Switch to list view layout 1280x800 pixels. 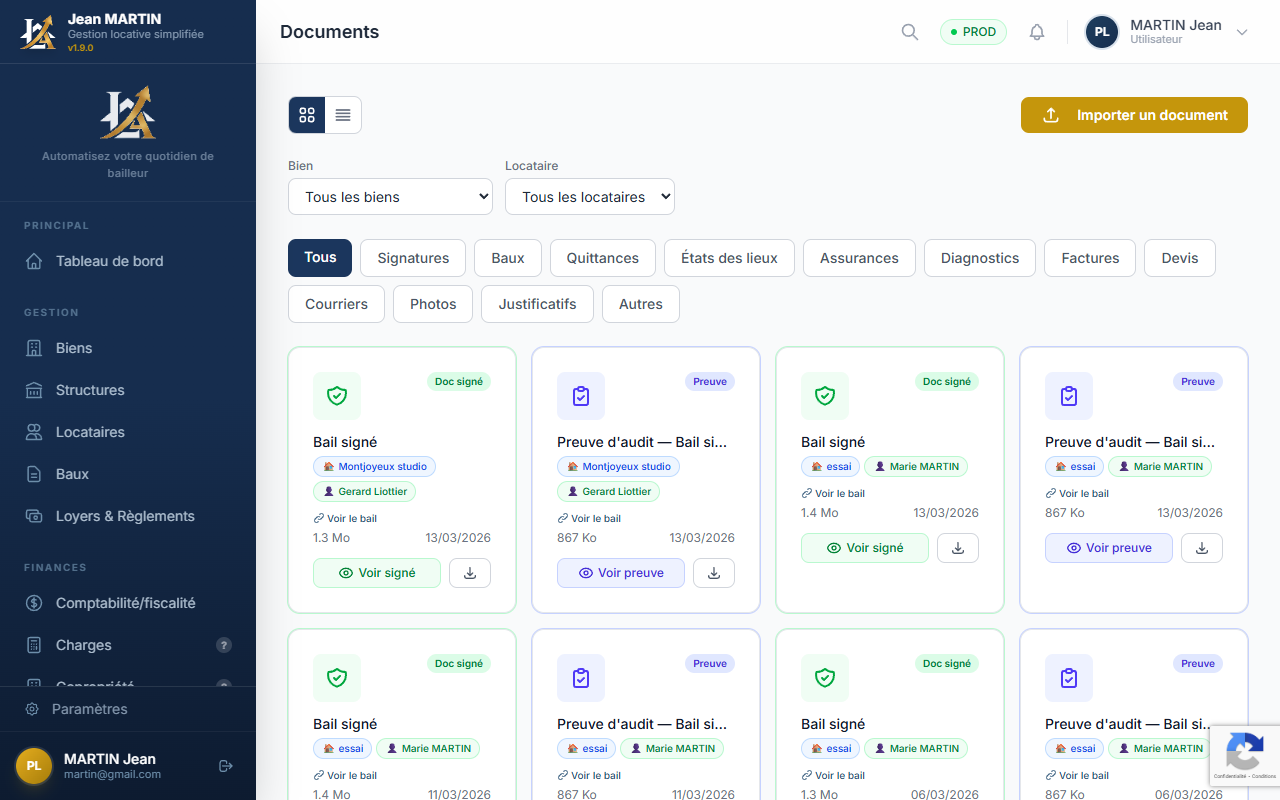point(343,115)
